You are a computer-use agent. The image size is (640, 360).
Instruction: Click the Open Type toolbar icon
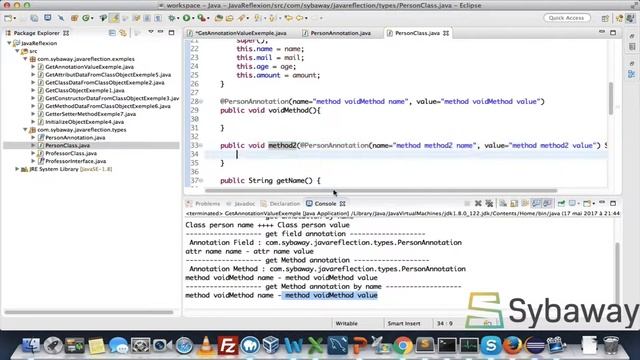[219, 18]
